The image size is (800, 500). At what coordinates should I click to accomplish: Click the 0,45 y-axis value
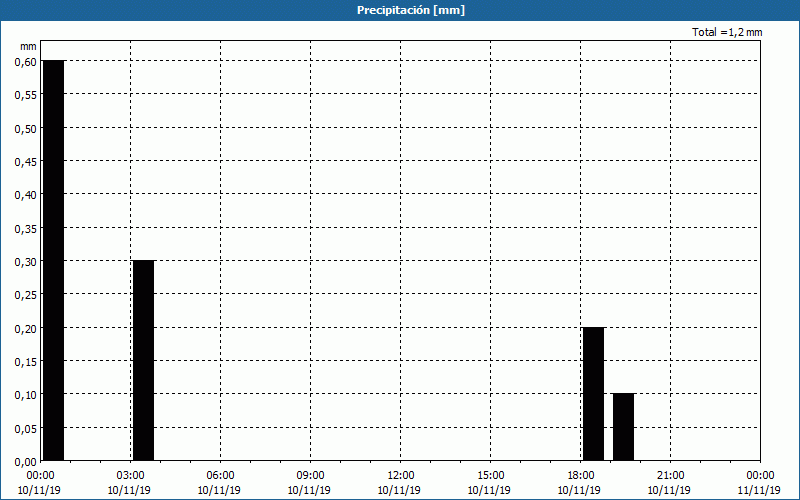tap(26, 162)
